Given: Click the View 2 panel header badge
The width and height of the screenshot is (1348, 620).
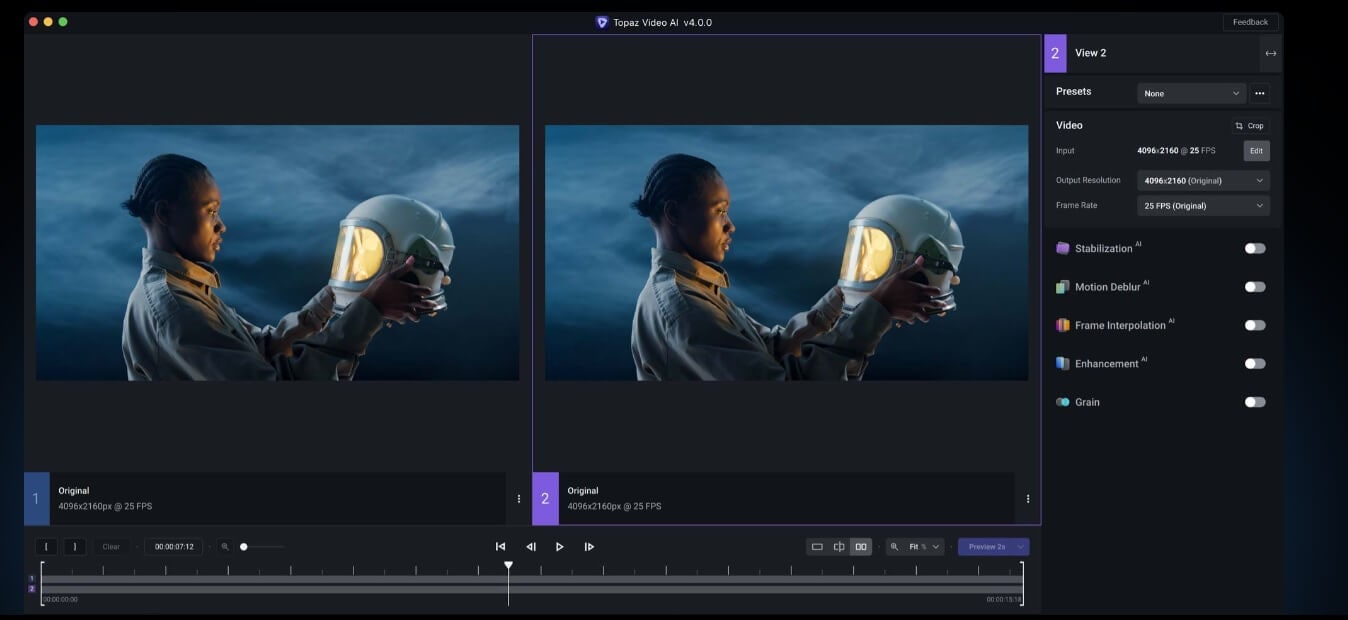Looking at the screenshot, I should (x=1055, y=53).
